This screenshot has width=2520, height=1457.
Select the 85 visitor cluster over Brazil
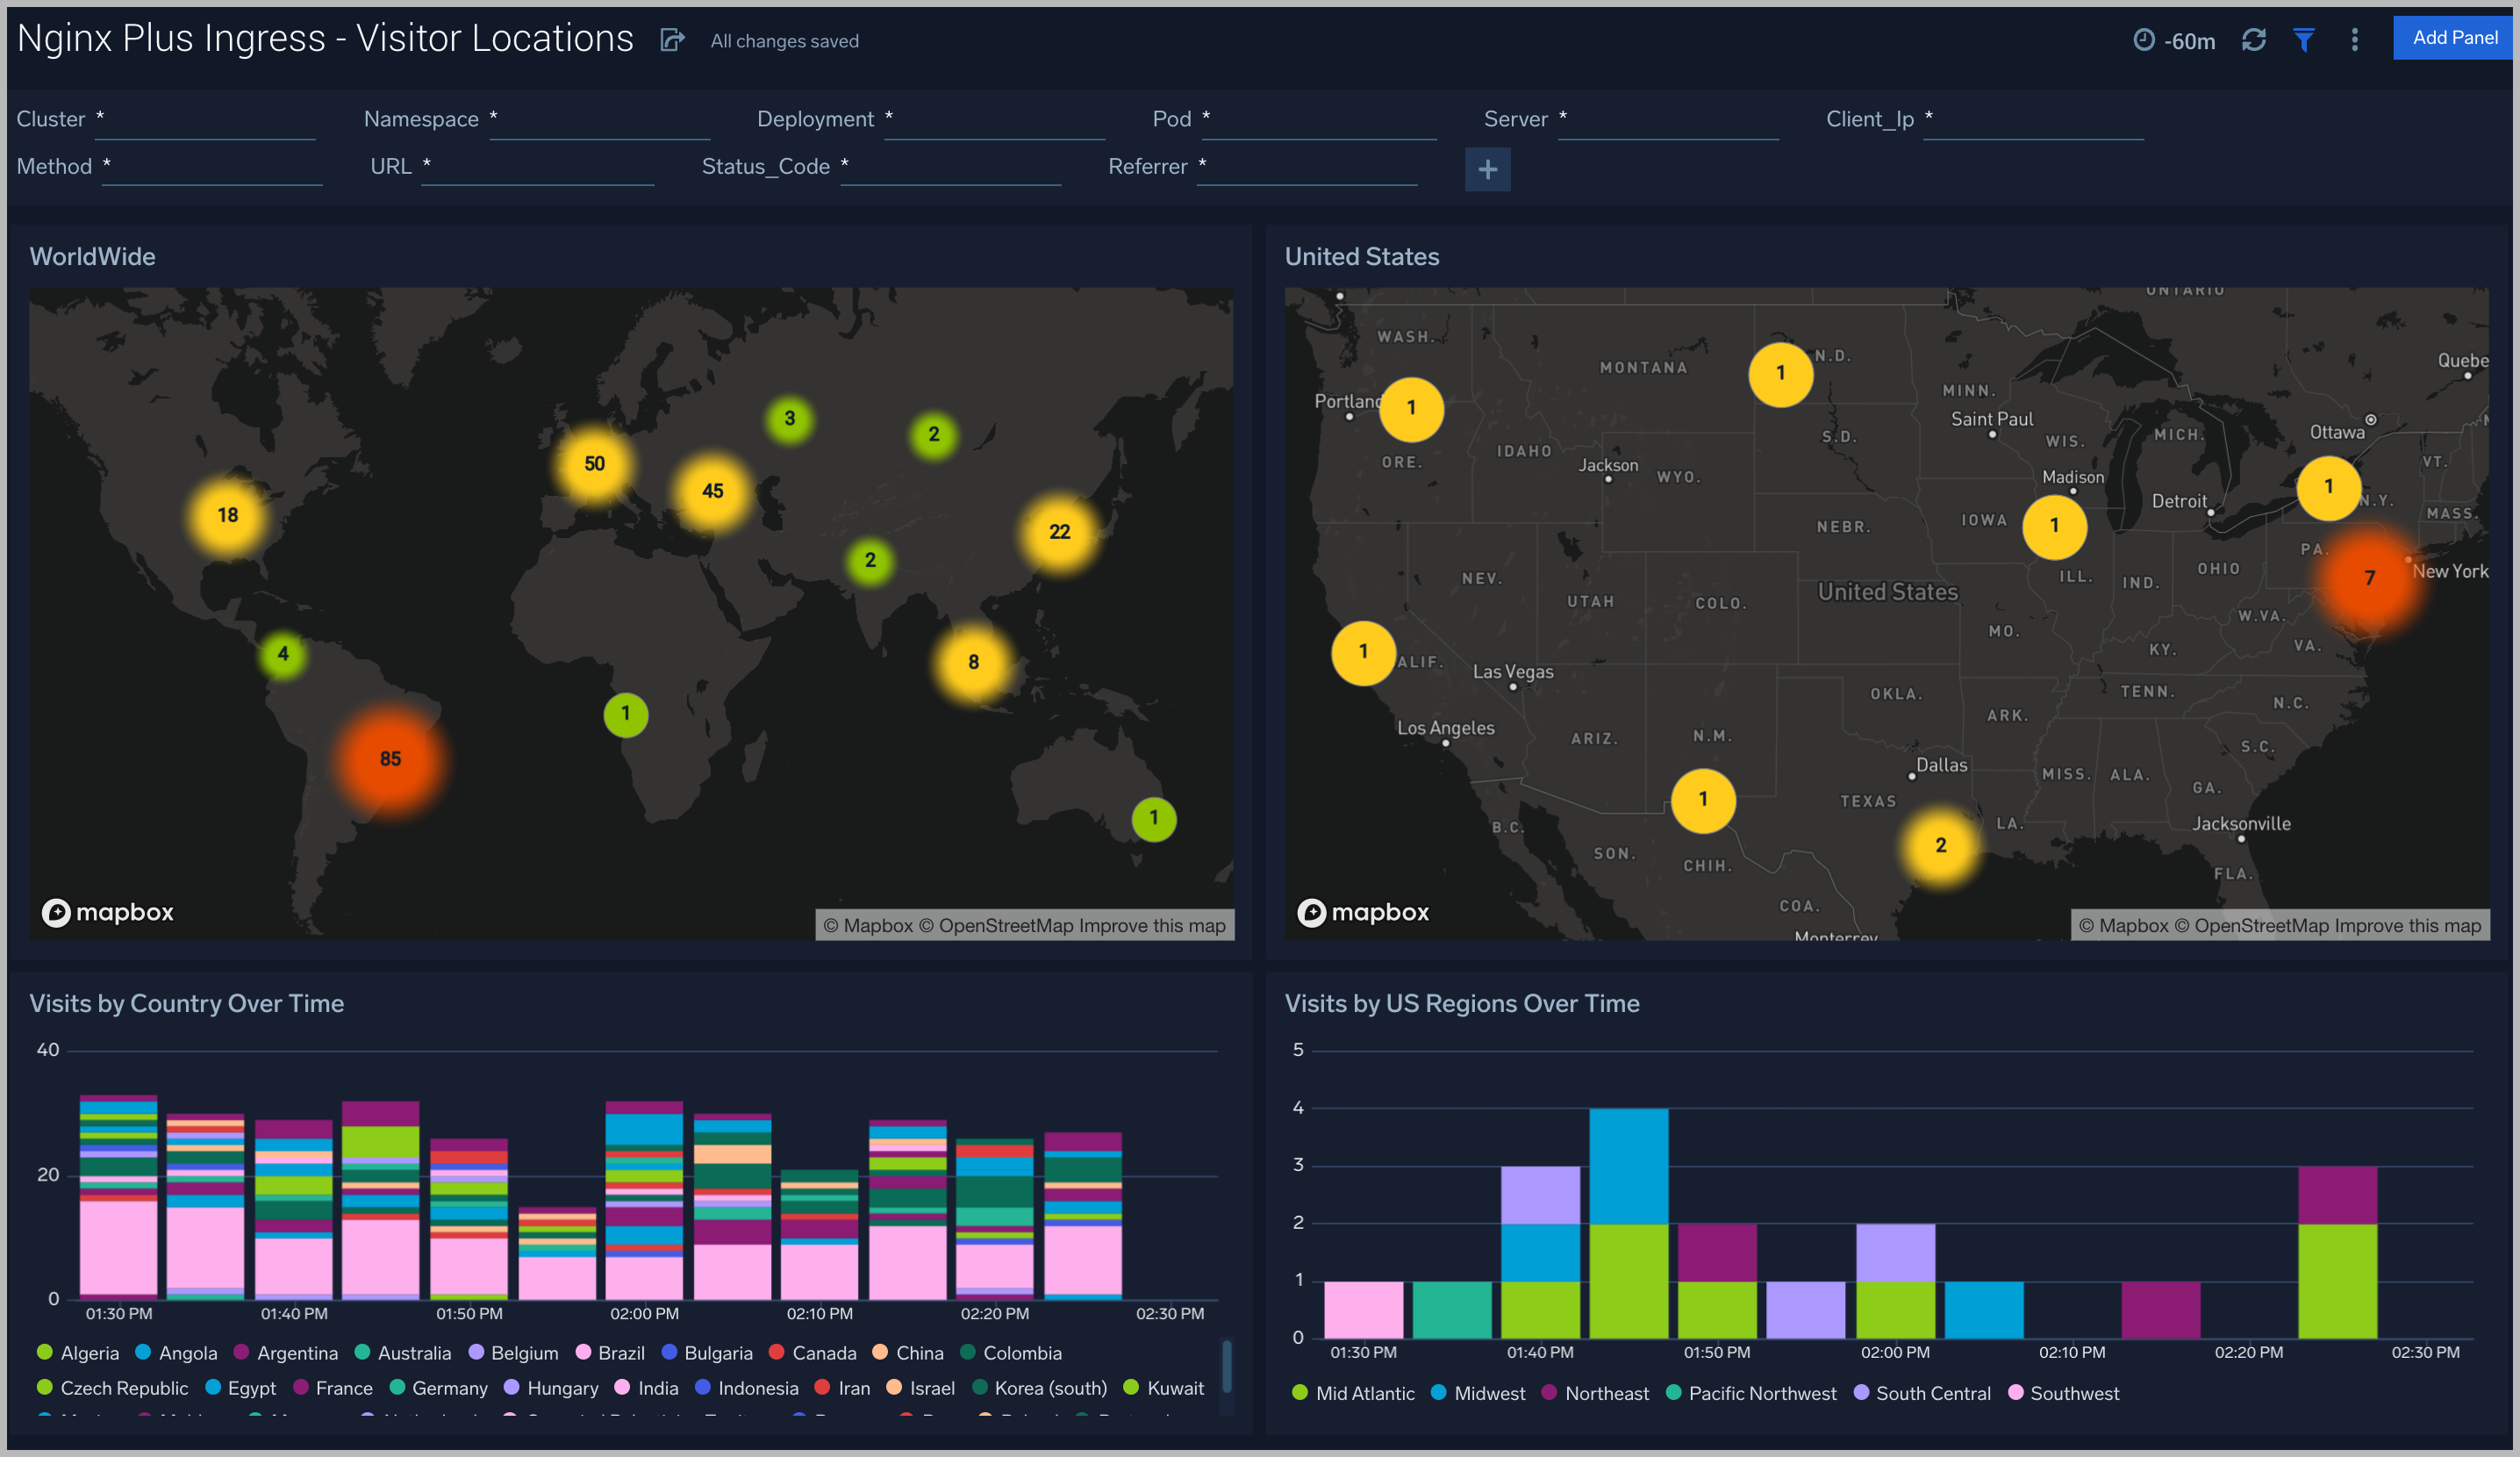pos(390,758)
